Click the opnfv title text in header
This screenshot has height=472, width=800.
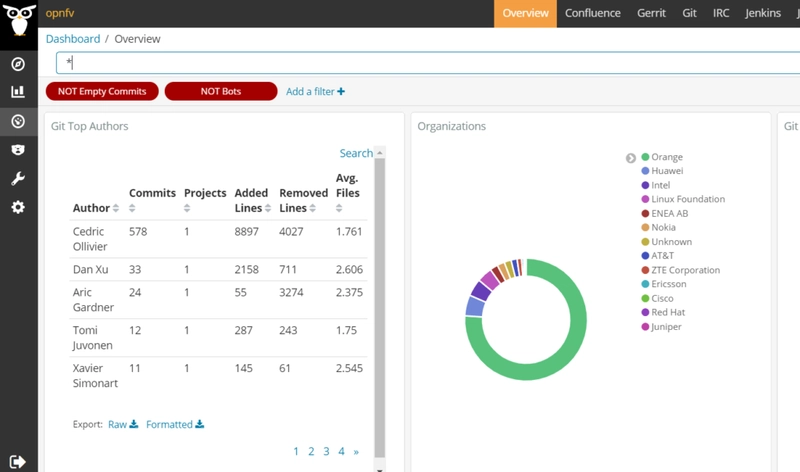point(60,13)
